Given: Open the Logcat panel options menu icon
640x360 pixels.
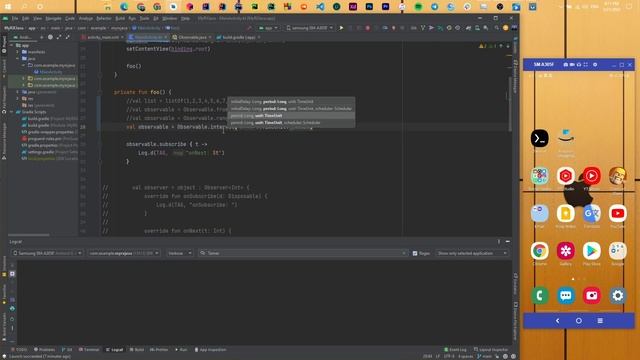Looking at the screenshot, I should [x=499, y=242].
